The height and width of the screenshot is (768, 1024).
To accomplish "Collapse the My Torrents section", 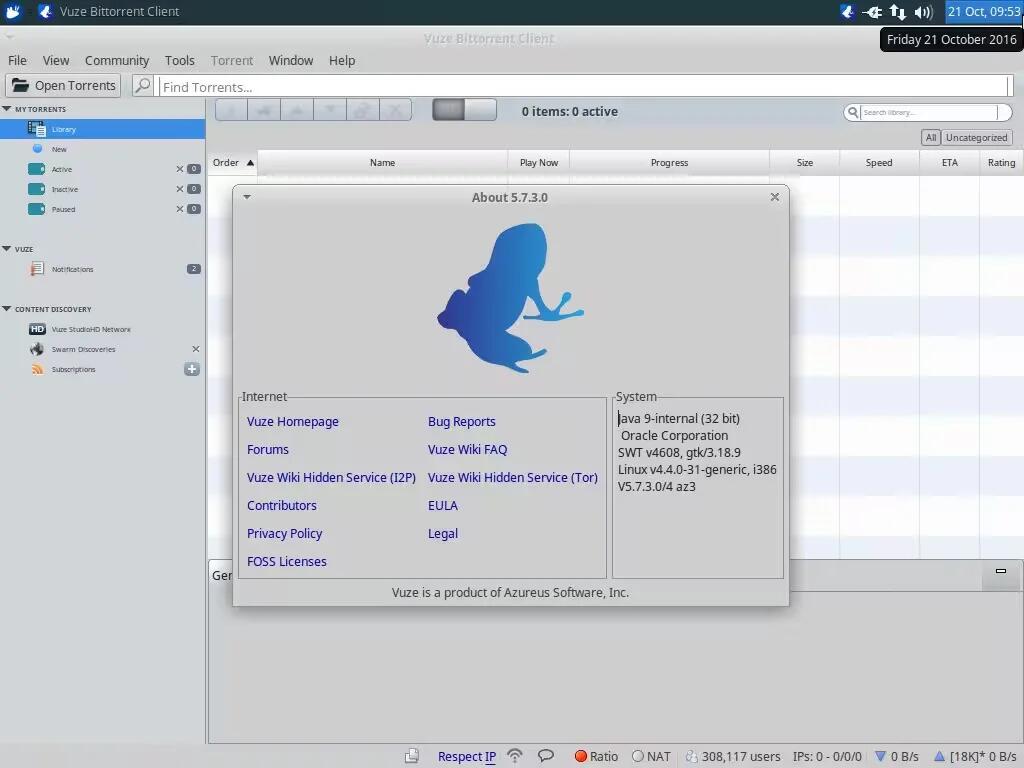I will tap(7, 108).
